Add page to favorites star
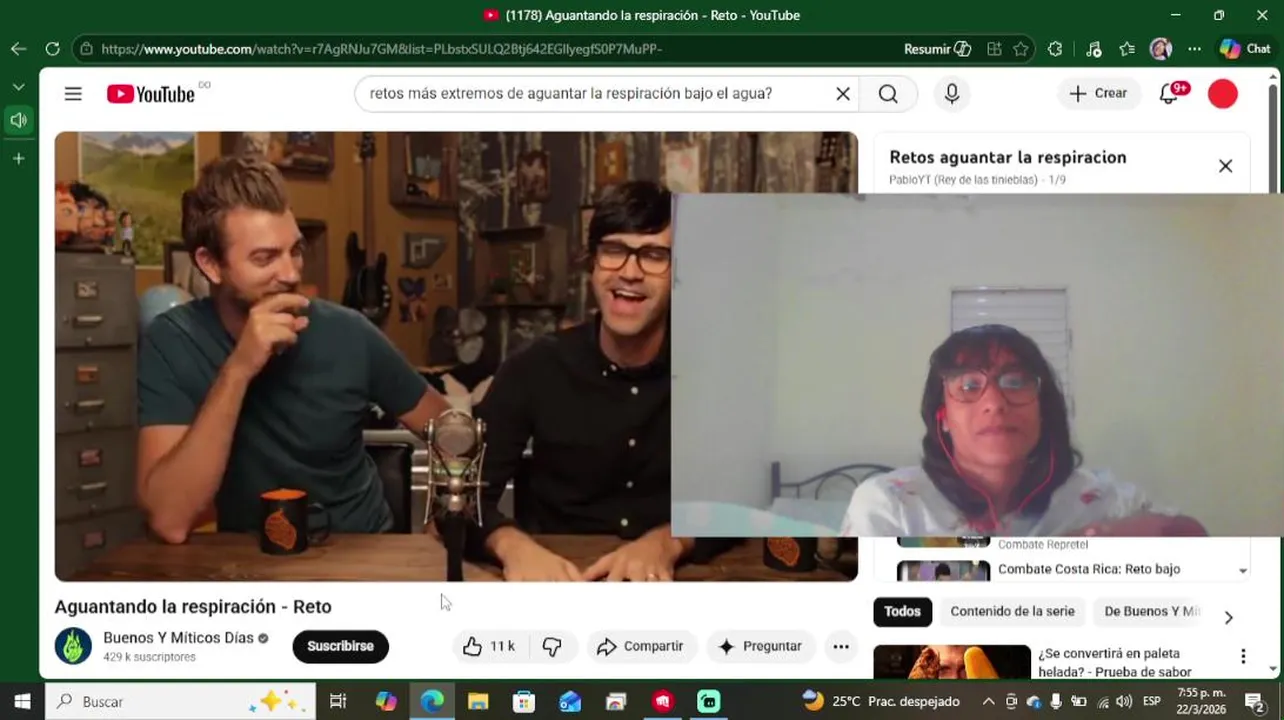This screenshot has height=720, width=1284. (1020, 49)
